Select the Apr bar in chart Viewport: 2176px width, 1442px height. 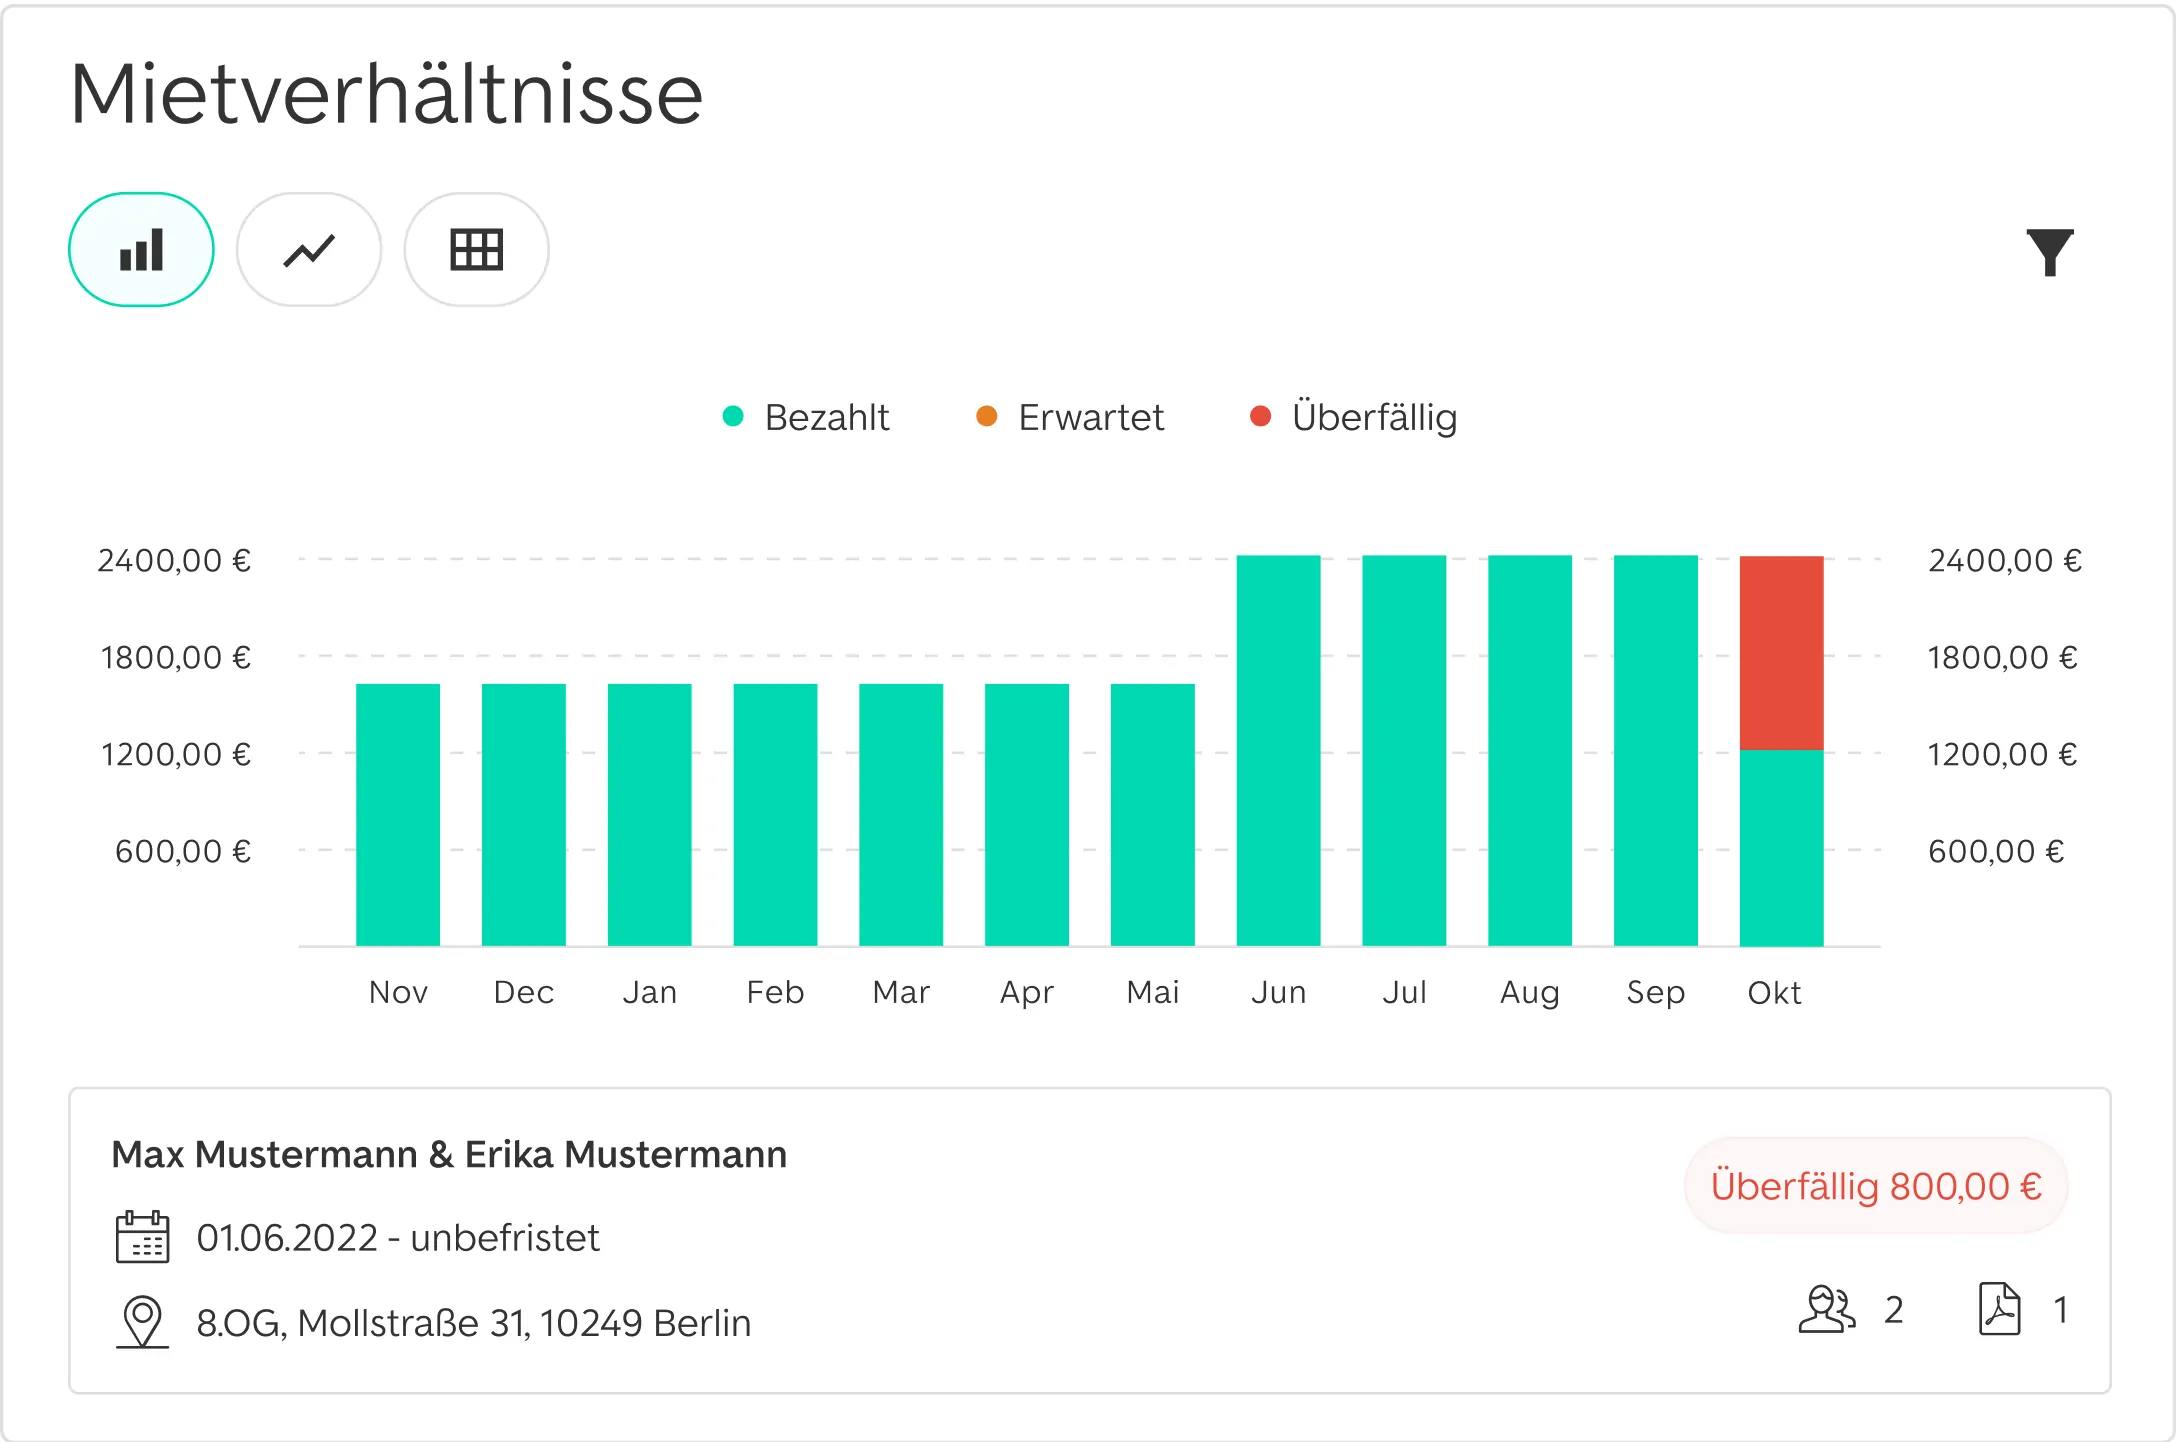point(1027,815)
